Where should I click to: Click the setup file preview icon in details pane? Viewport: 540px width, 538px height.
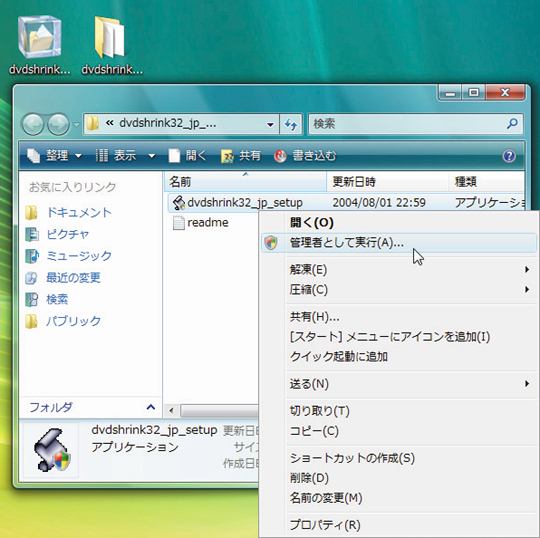click(x=52, y=450)
